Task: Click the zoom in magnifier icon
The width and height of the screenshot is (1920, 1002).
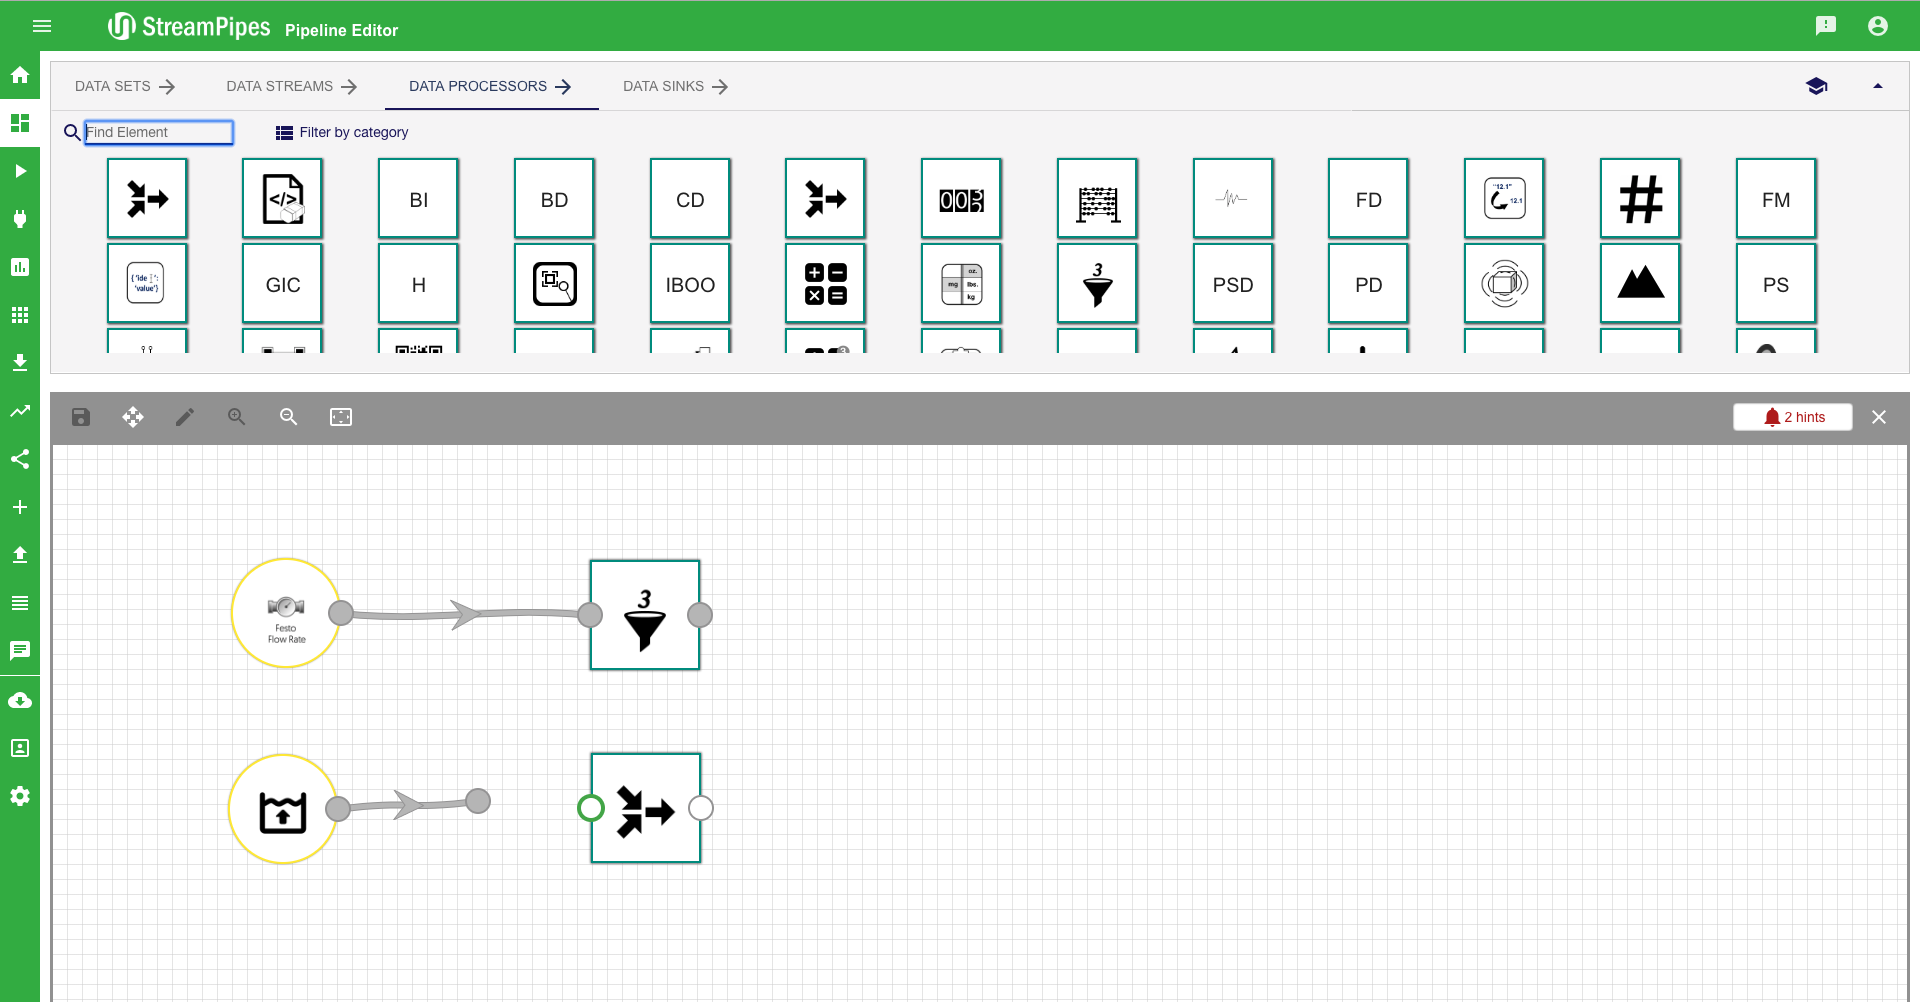Action: [x=237, y=417]
